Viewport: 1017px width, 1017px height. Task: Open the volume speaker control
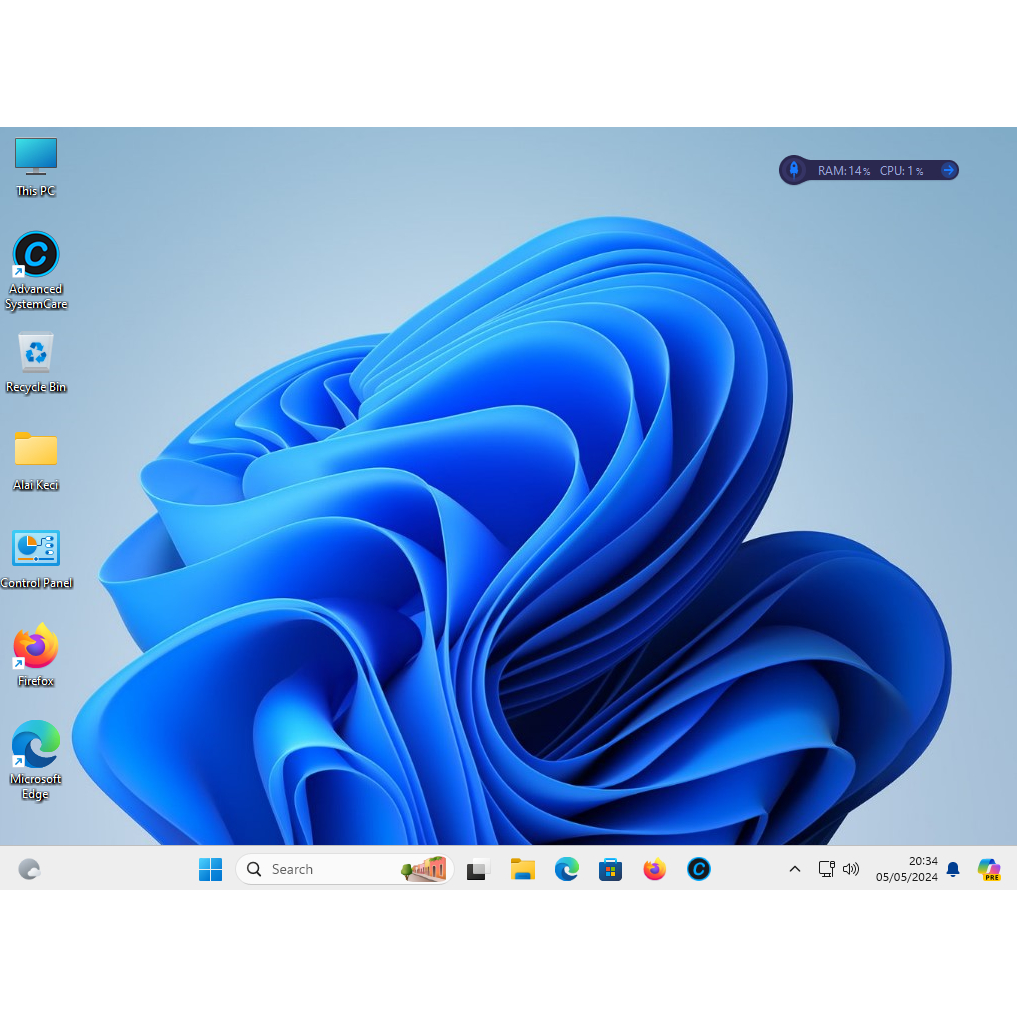click(x=851, y=870)
